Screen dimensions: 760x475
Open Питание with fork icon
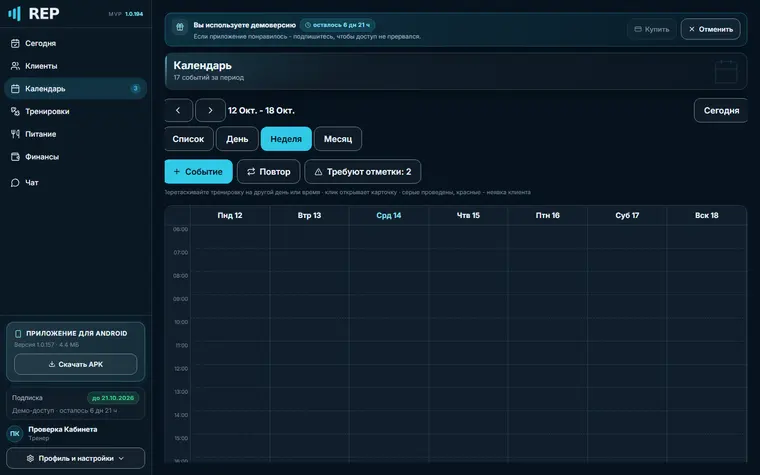tap(15, 134)
